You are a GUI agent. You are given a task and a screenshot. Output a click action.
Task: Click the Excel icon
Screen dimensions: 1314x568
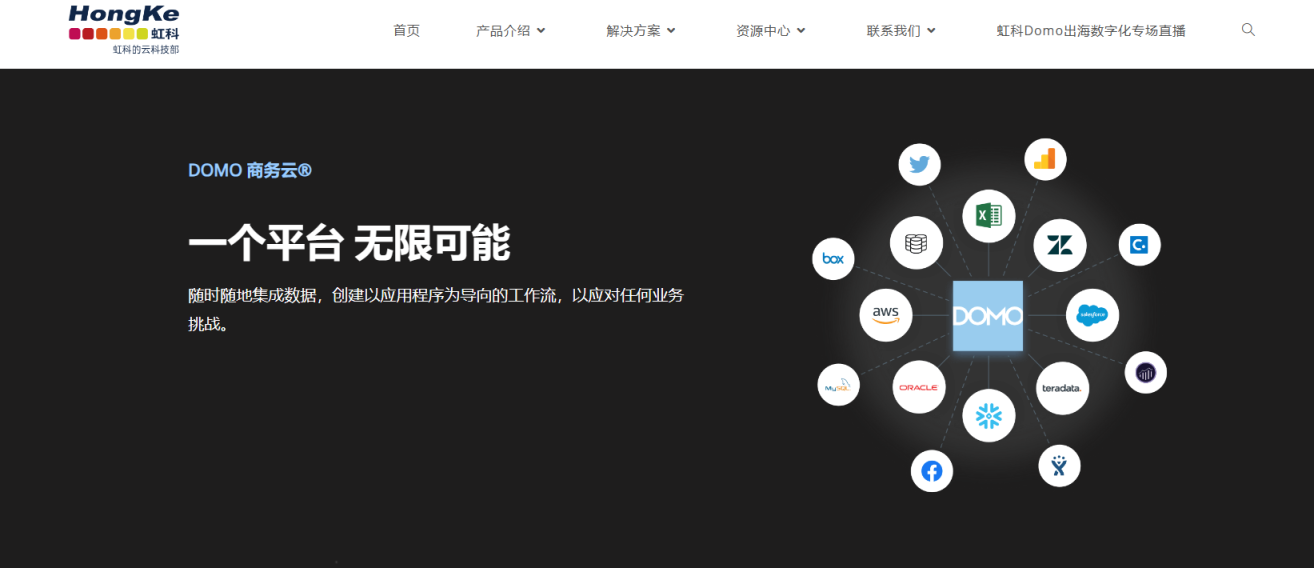[x=989, y=216]
